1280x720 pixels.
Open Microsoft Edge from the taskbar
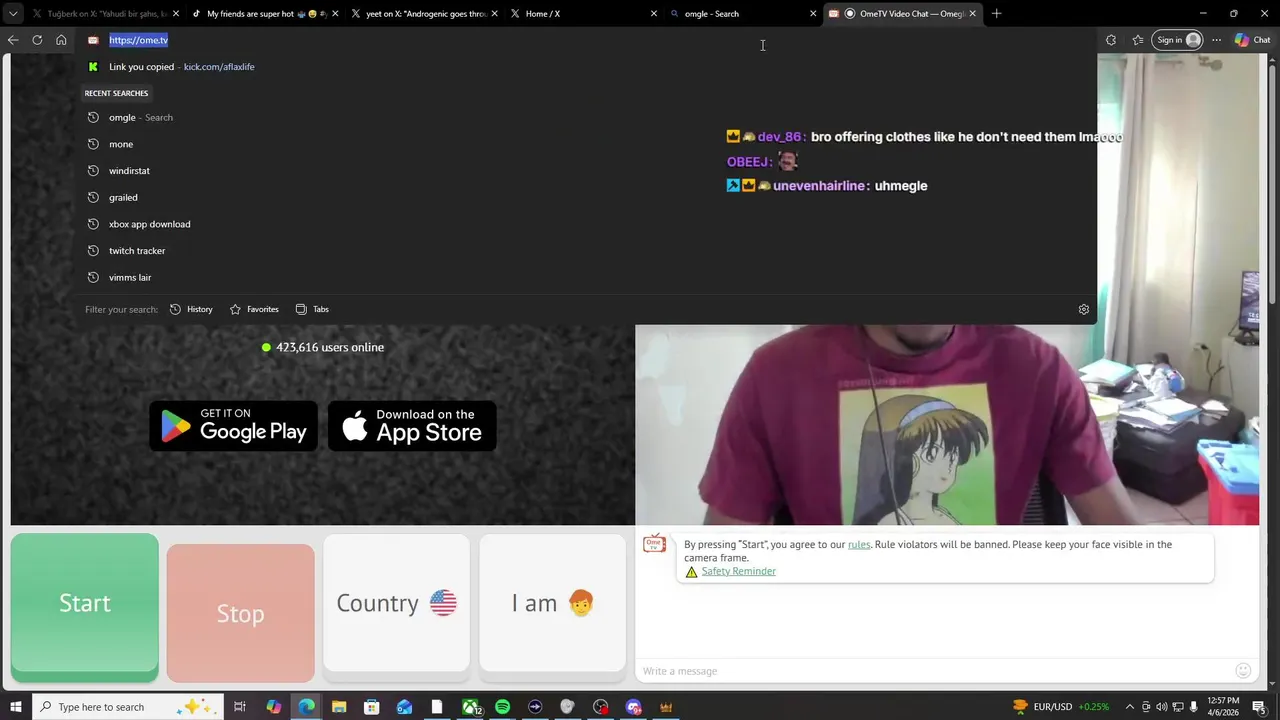click(306, 707)
